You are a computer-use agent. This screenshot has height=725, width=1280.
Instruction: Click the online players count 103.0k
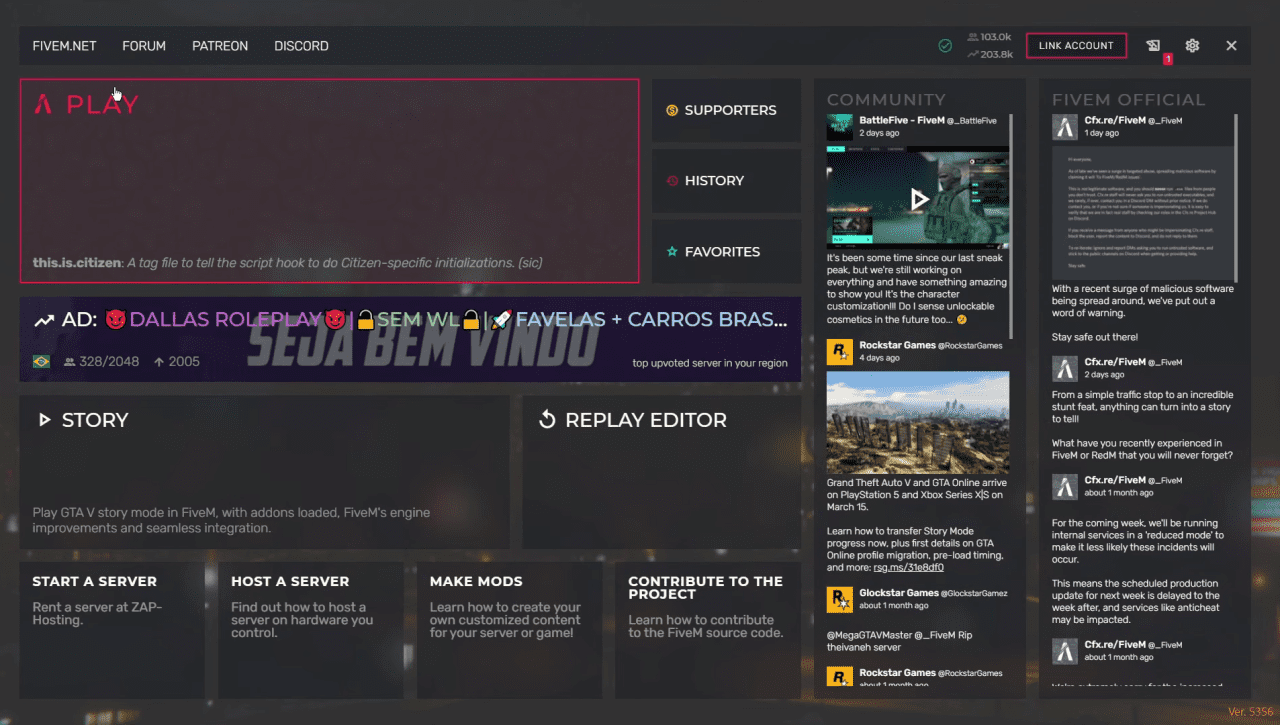pyautogui.click(x=989, y=37)
